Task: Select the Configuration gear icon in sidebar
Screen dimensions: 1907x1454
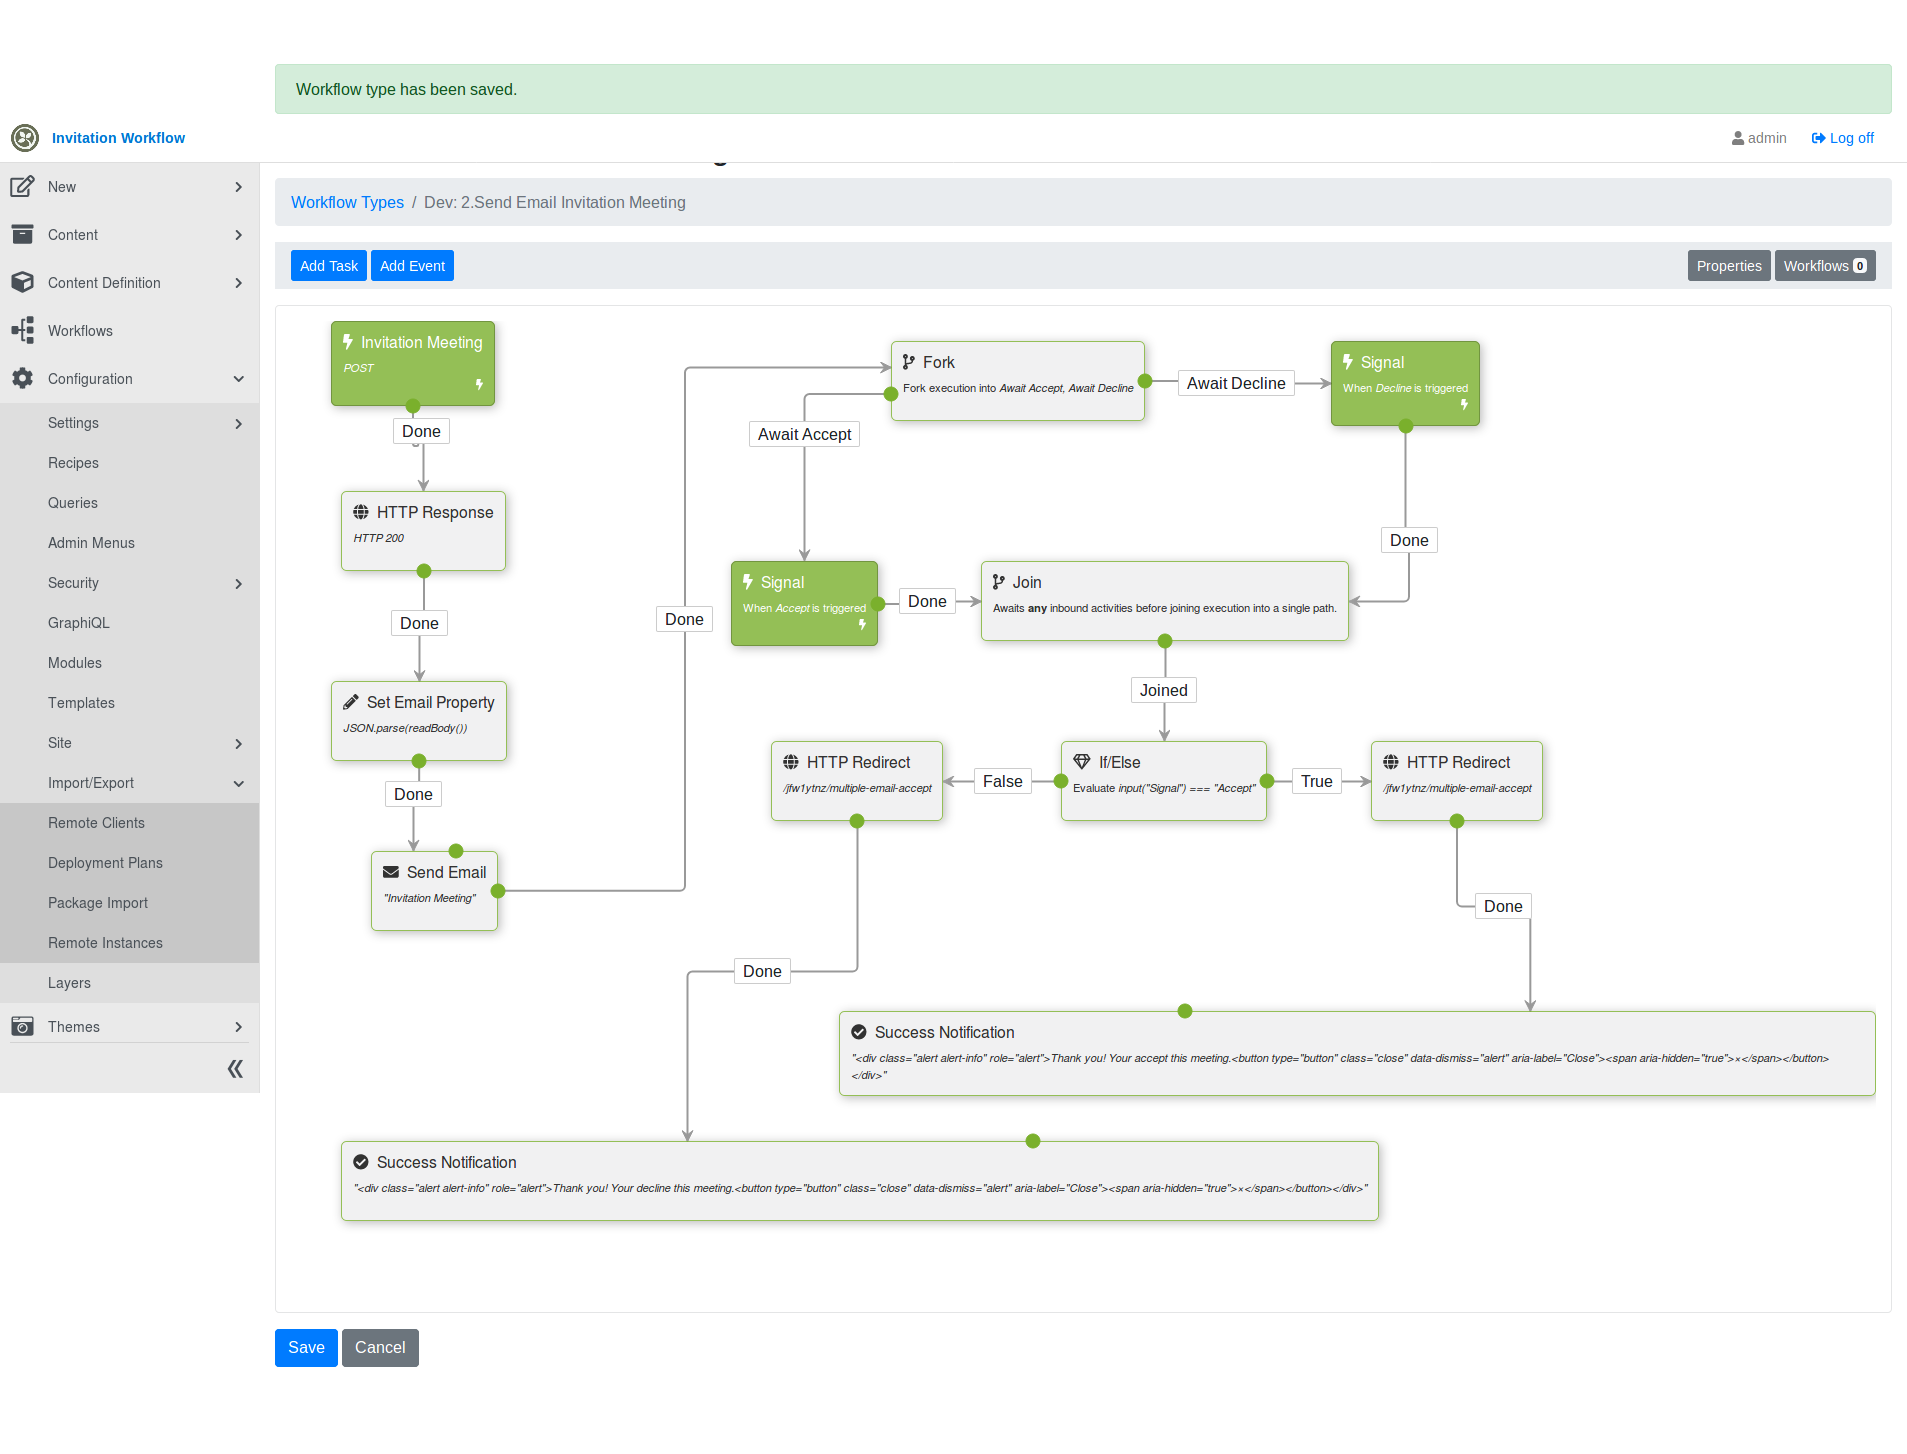Action: pyautogui.click(x=22, y=378)
